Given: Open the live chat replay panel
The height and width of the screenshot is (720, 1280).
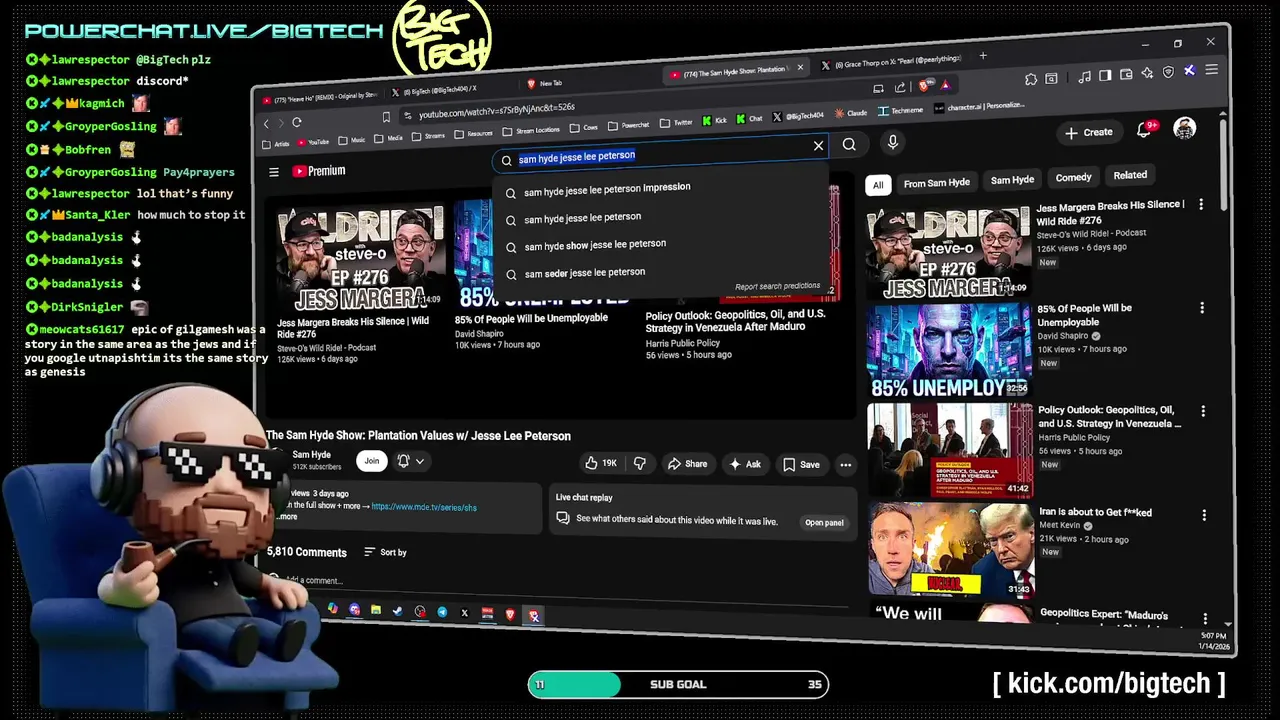Looking at the screenshot, I should pyautogui.click(x=824, y=522).
